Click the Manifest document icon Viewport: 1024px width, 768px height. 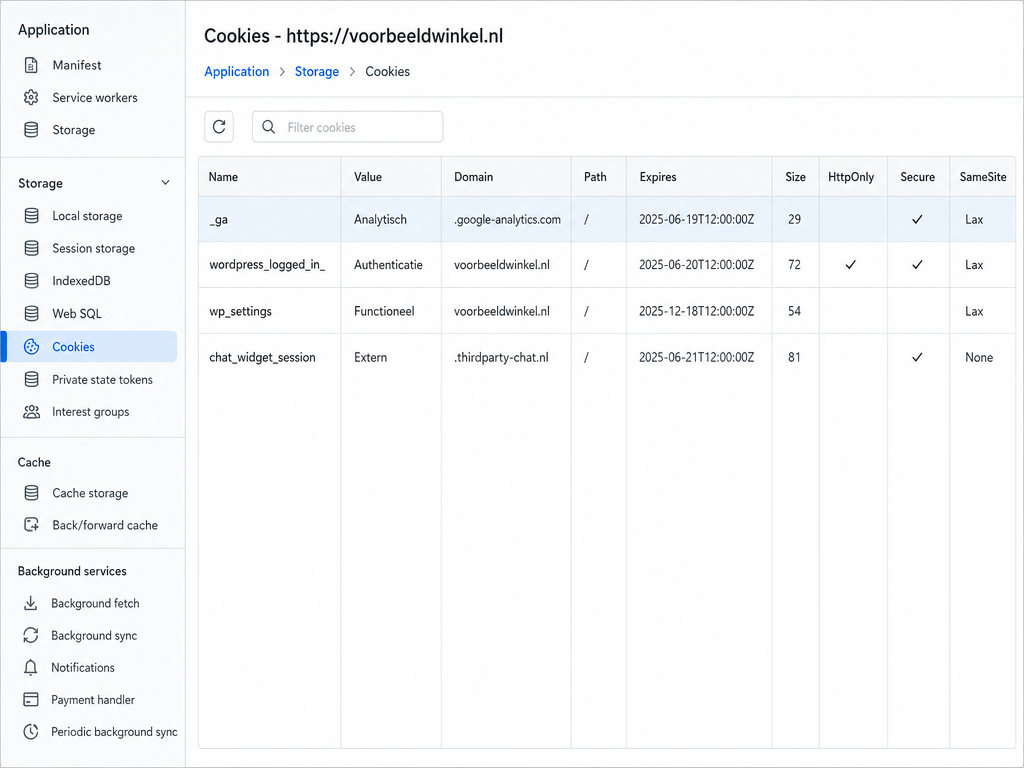(31, 65)
